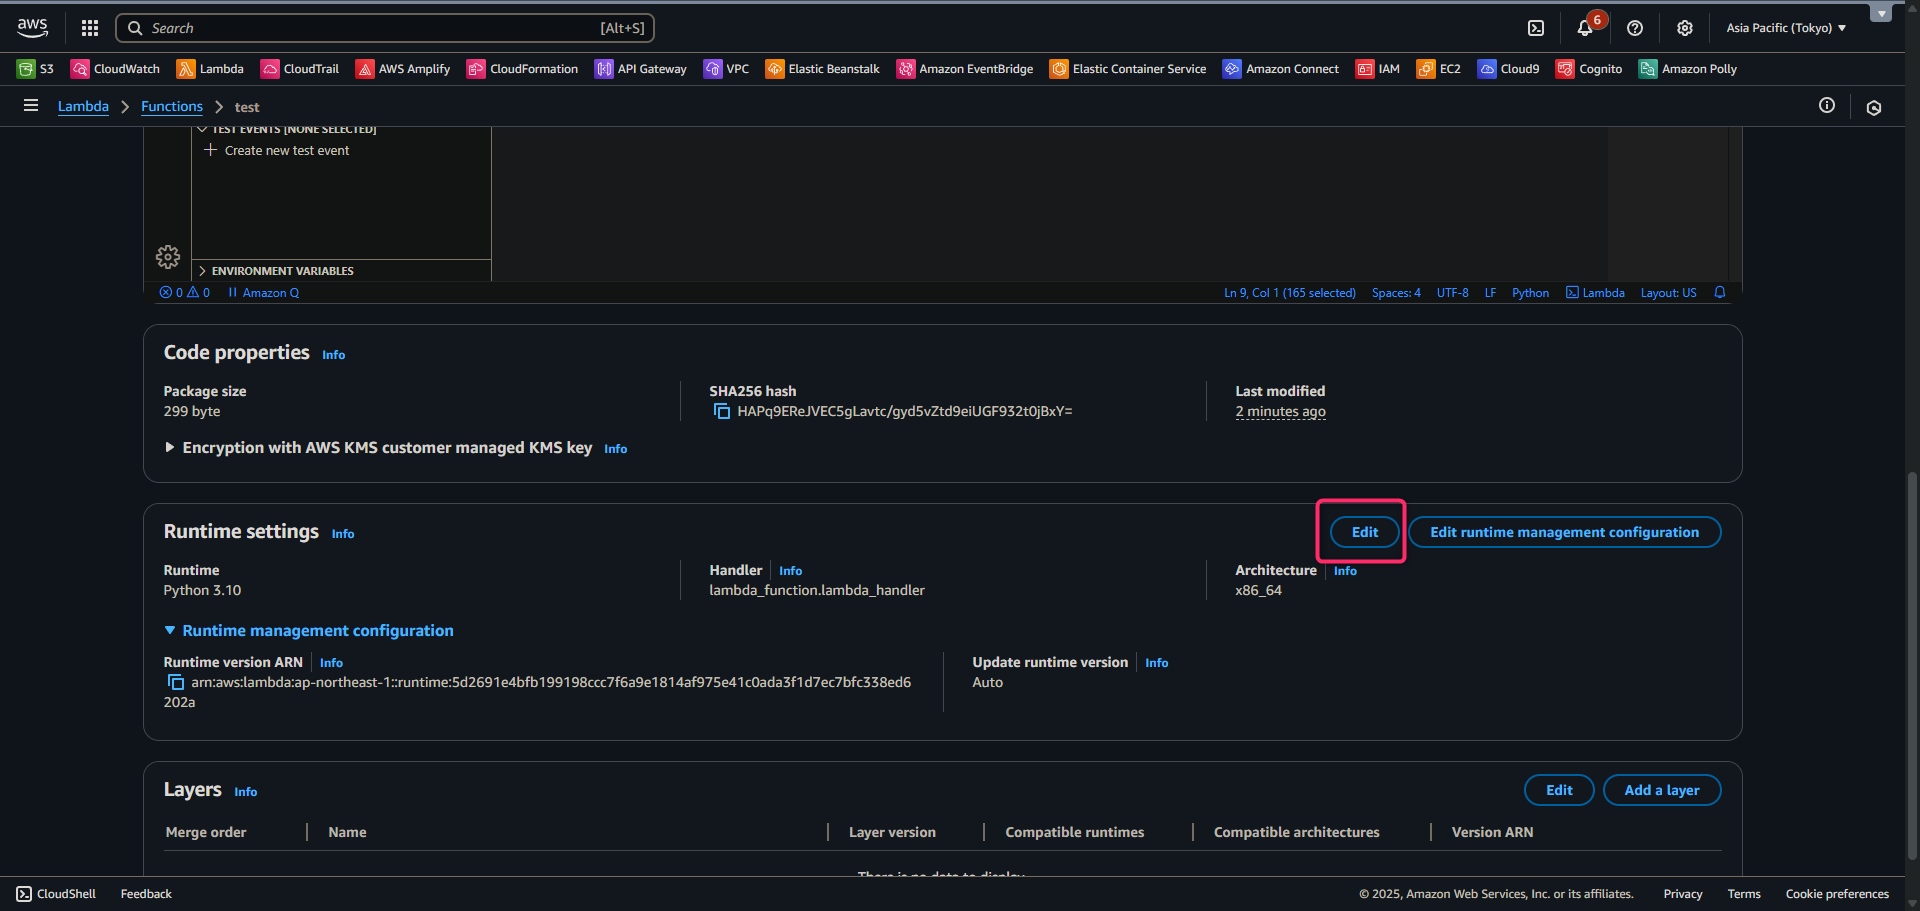Copy the Runtime version ARN
Screen dimensions: 1920x911
(176, 683)
